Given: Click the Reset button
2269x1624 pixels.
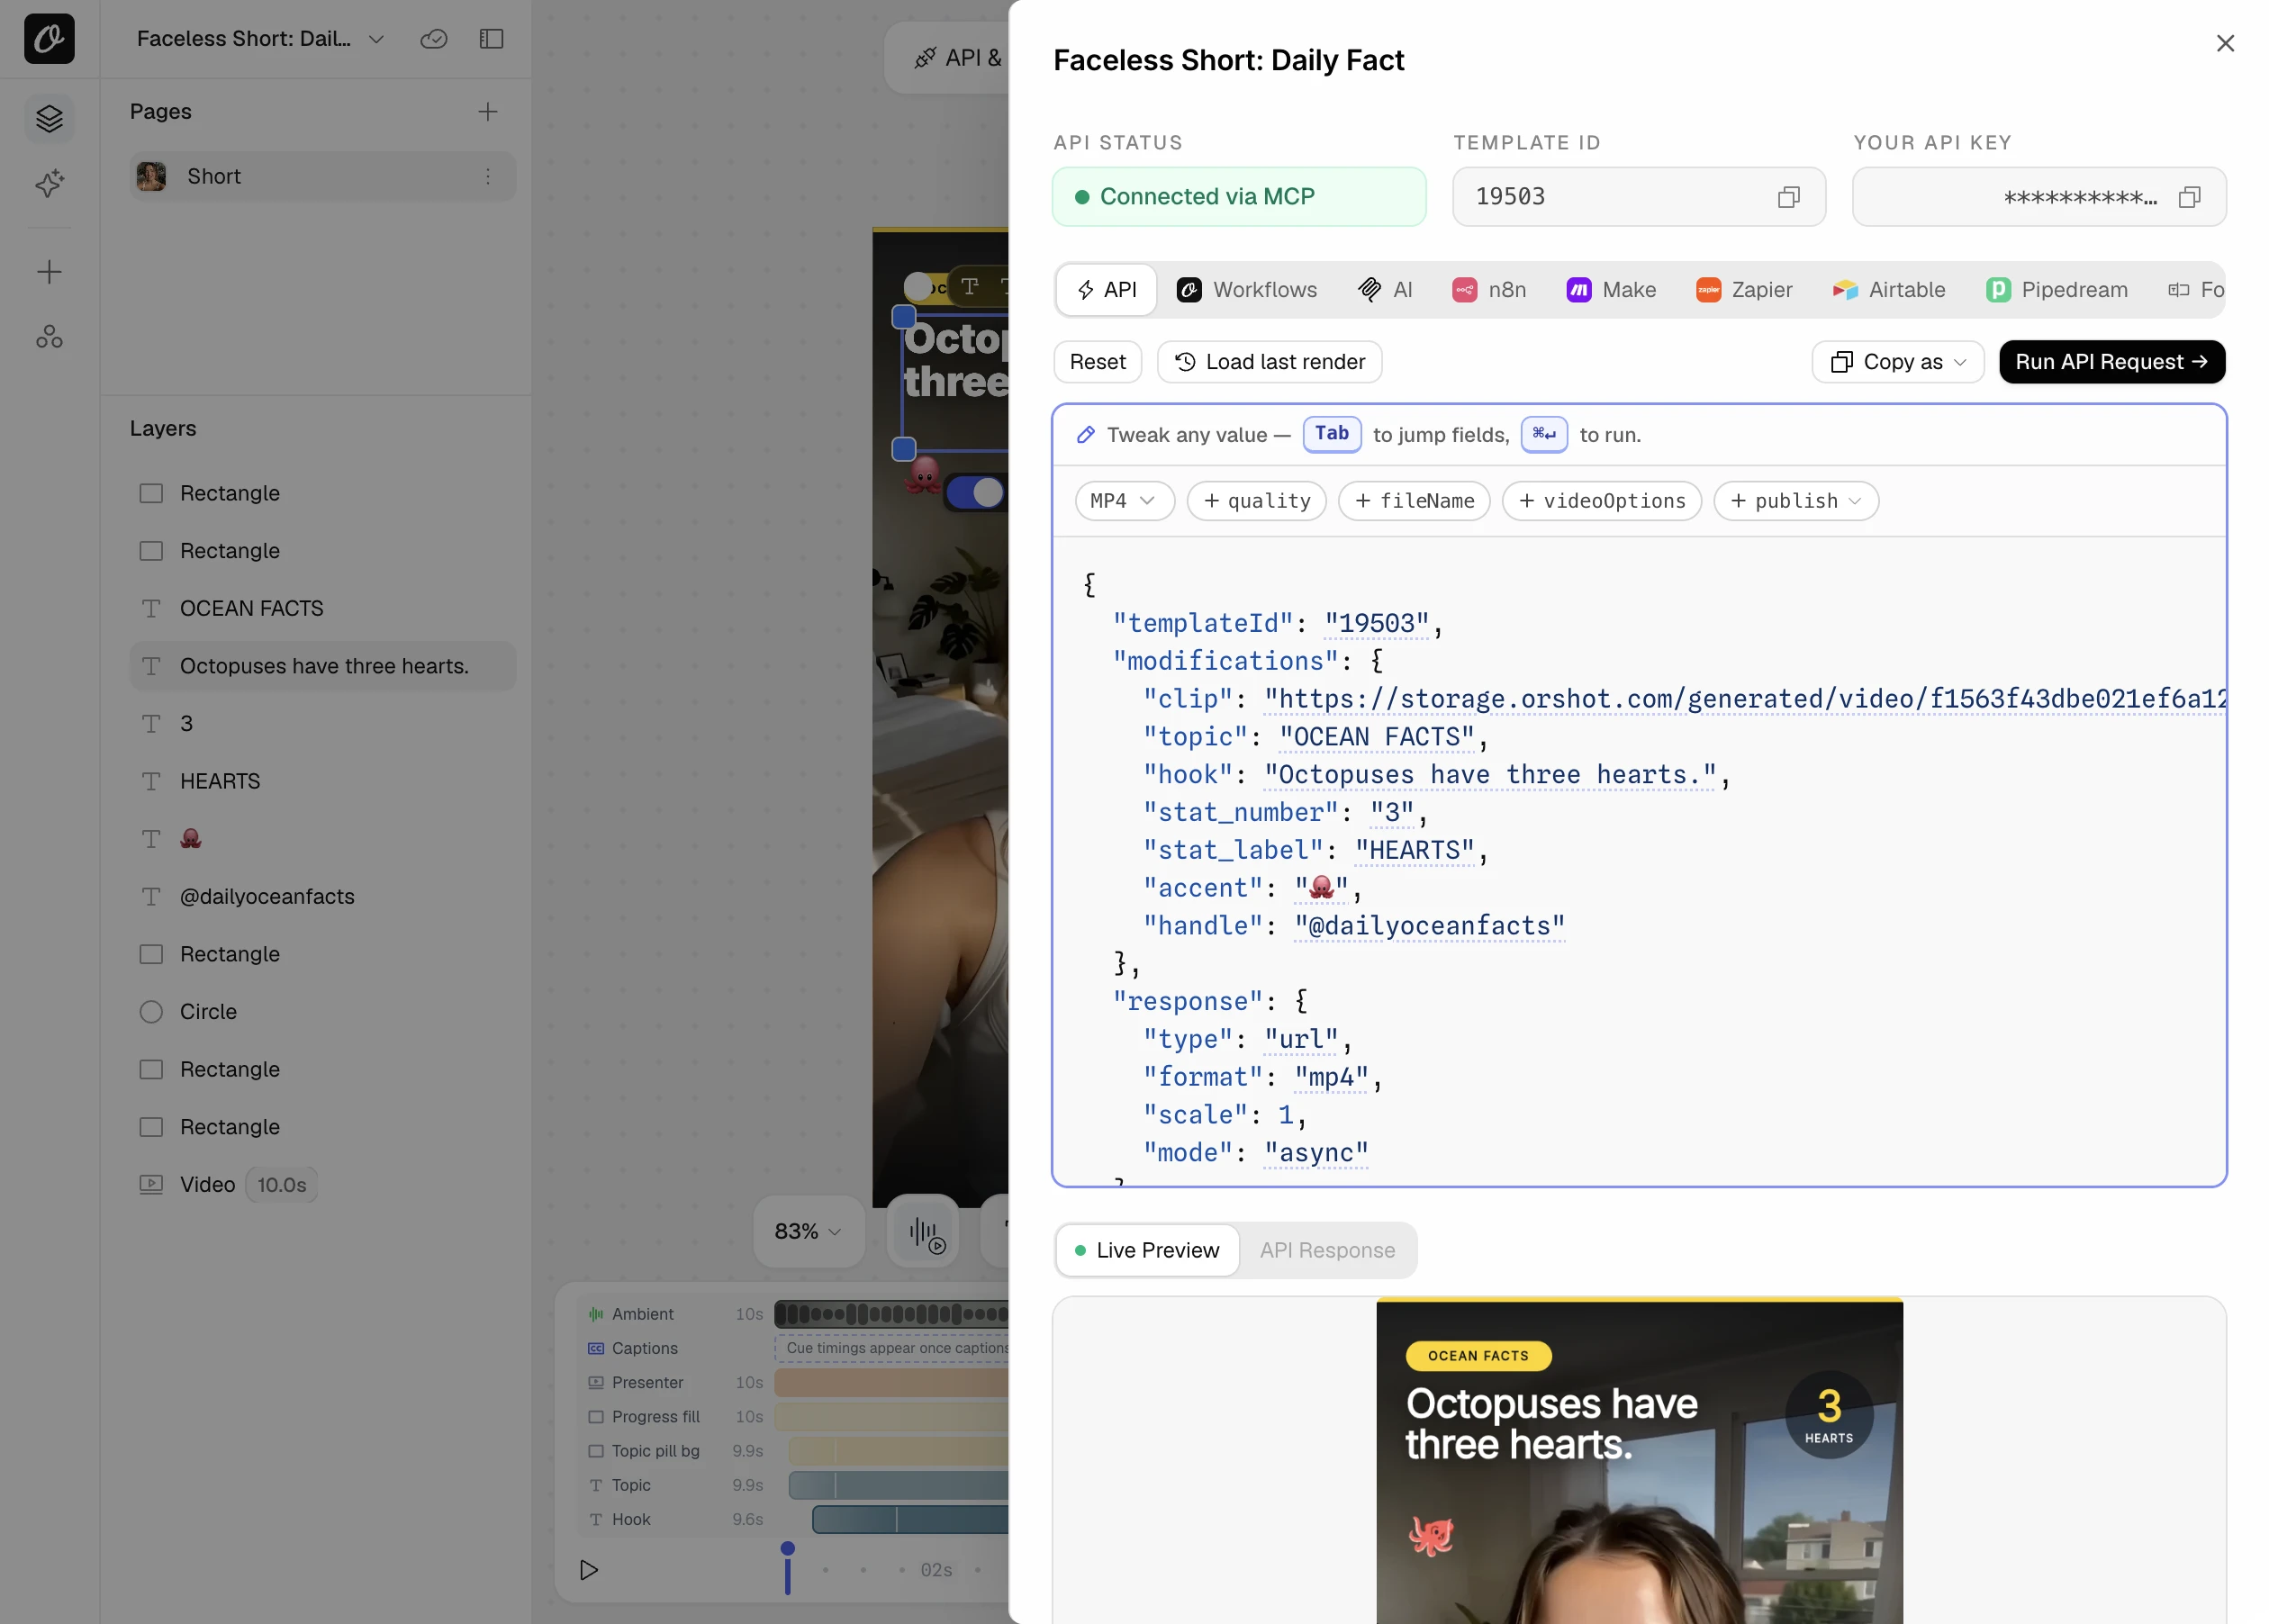Looking at the screenshot, I should pyautogui.click(x=1097, y=362).
